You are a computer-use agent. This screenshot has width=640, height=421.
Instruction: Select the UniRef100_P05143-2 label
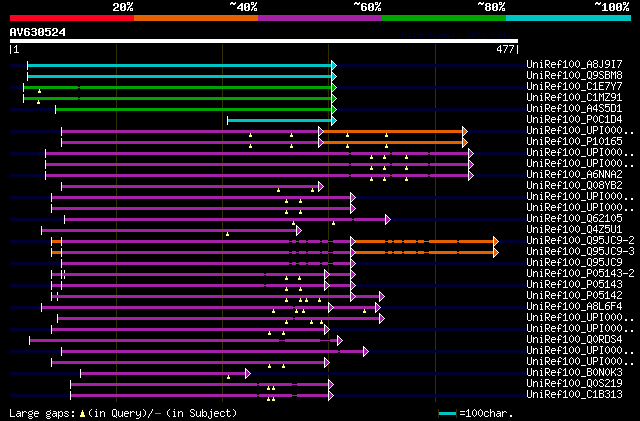tap(580, 274)
